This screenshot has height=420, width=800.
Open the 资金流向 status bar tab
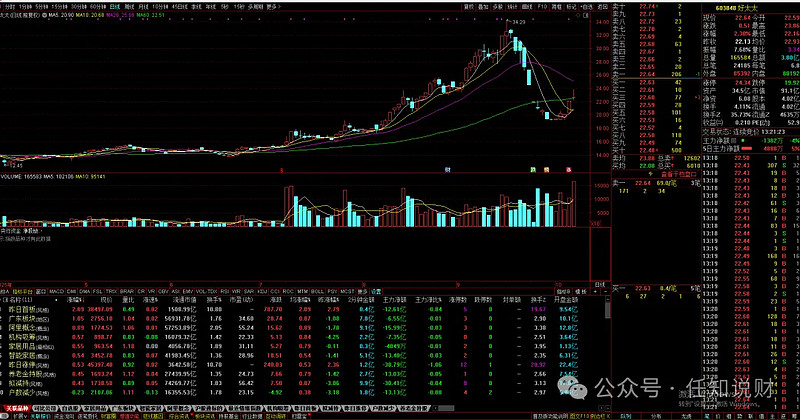64,416
